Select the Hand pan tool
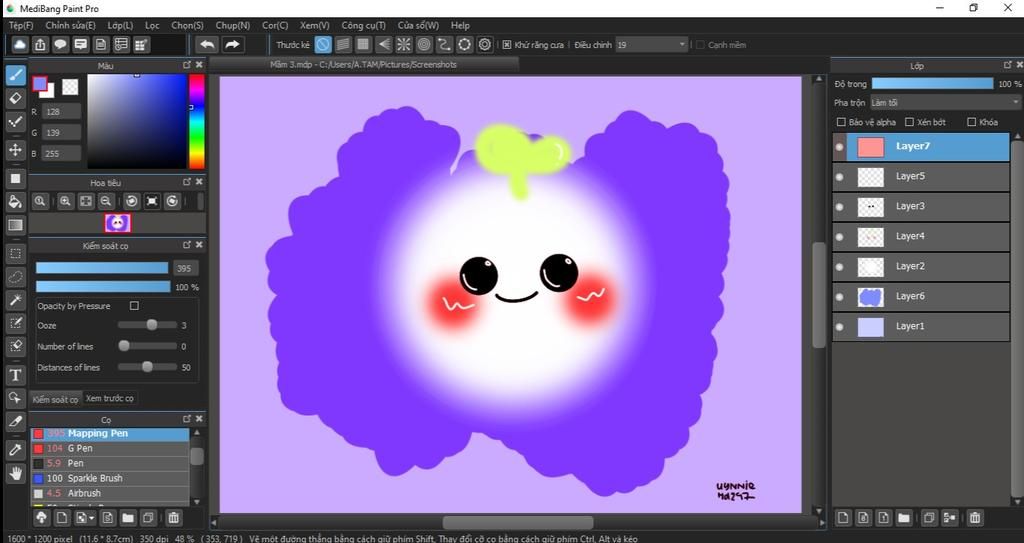1024x543 pixels. coord(16,473)
